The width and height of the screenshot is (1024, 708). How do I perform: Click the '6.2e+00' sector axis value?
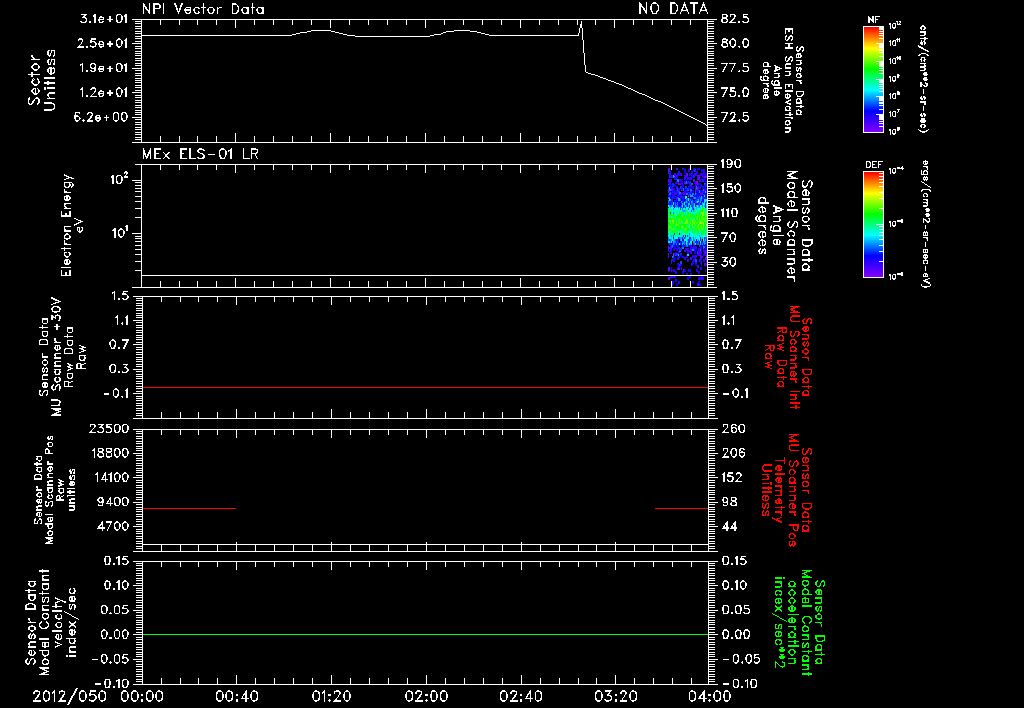(x=102, y=117)
